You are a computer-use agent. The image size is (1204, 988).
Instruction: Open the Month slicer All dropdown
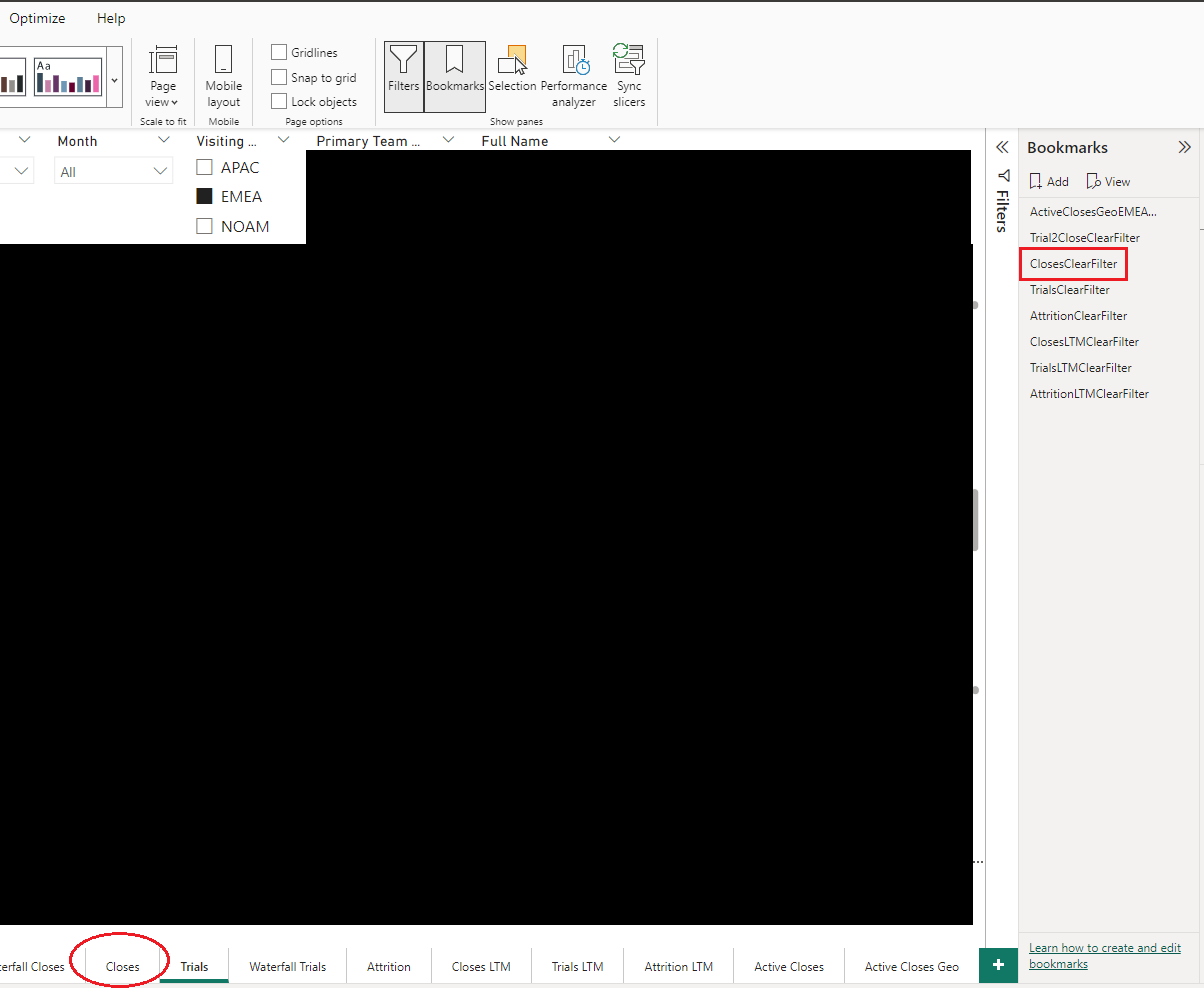pyautogui.click(x=113, y=171)
